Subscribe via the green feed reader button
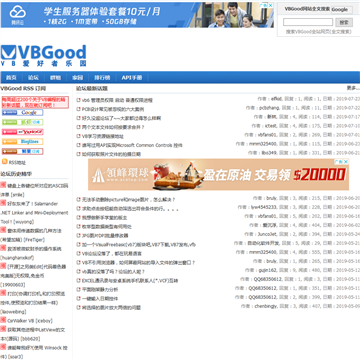Viewport: 360px width, 360px height. point(22,122)
